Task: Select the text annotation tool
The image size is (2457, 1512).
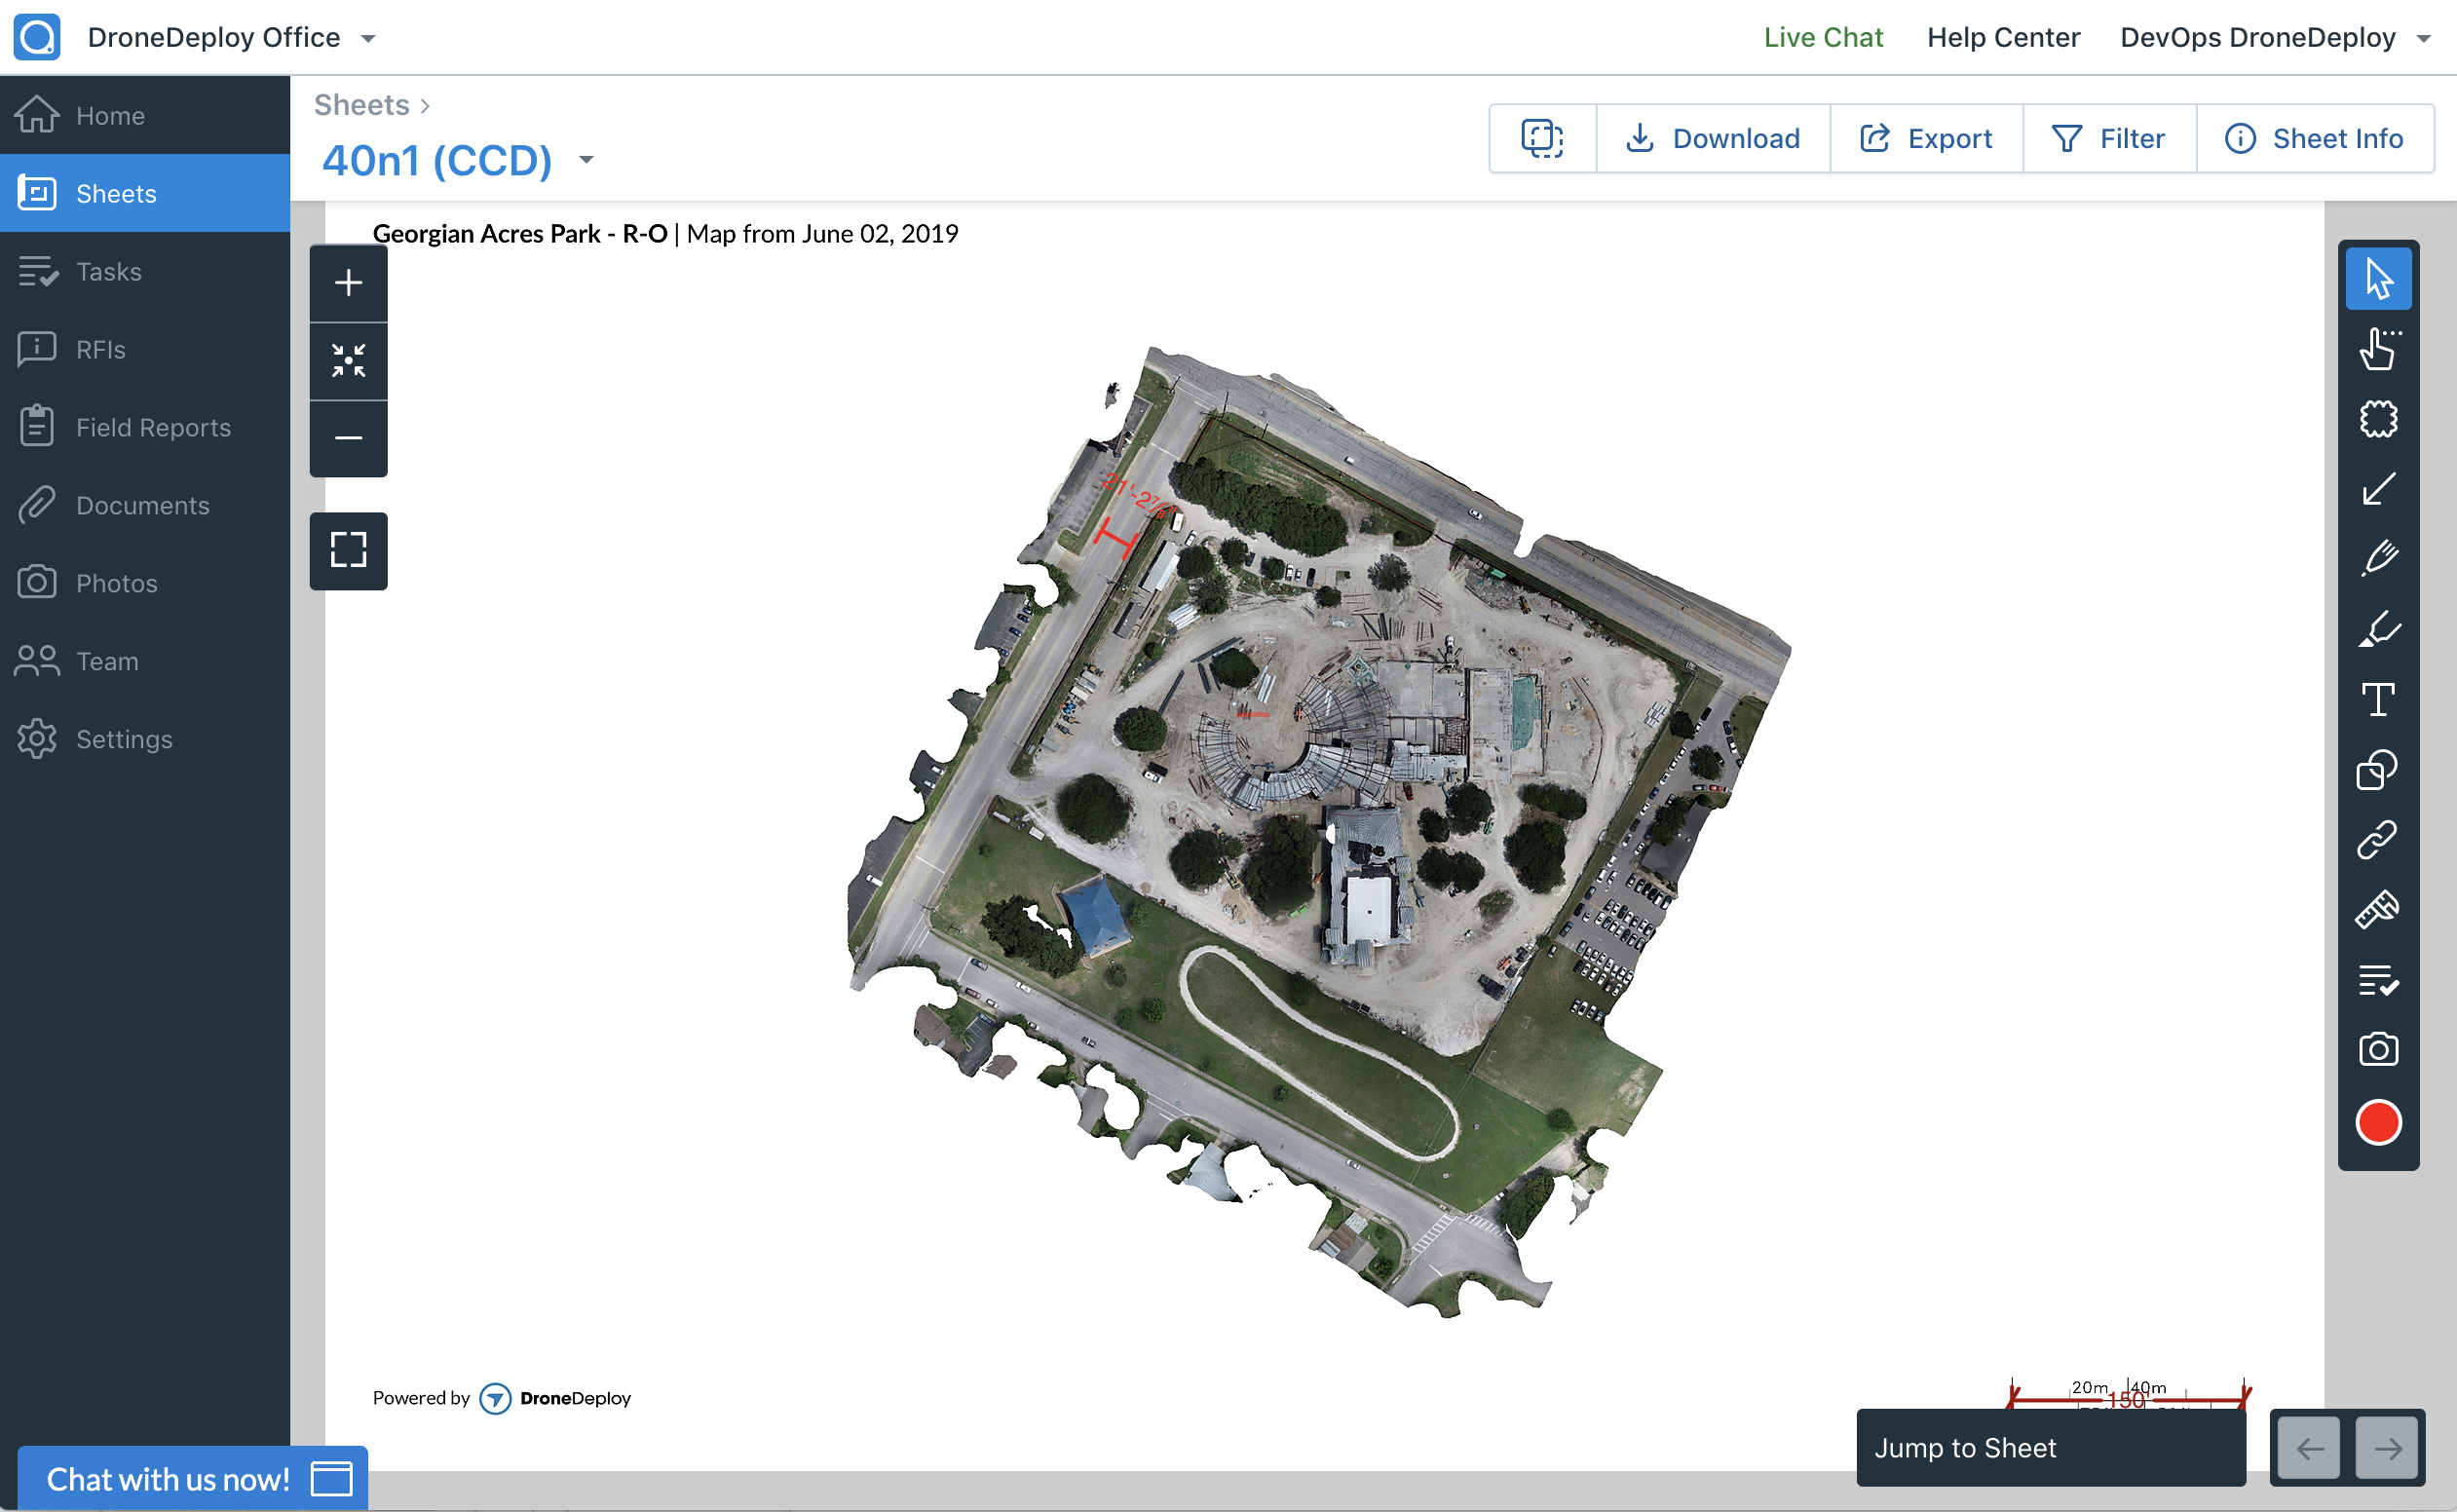Action: coord(2378,699)
